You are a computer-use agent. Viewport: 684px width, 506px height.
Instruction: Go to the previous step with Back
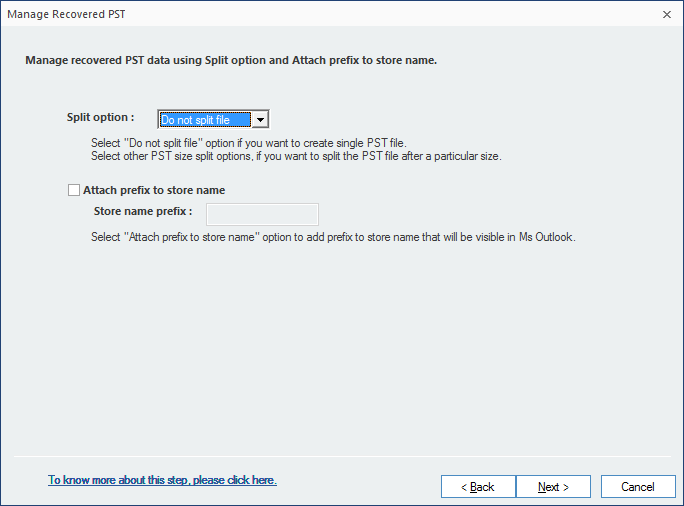(x=478, y=487)
